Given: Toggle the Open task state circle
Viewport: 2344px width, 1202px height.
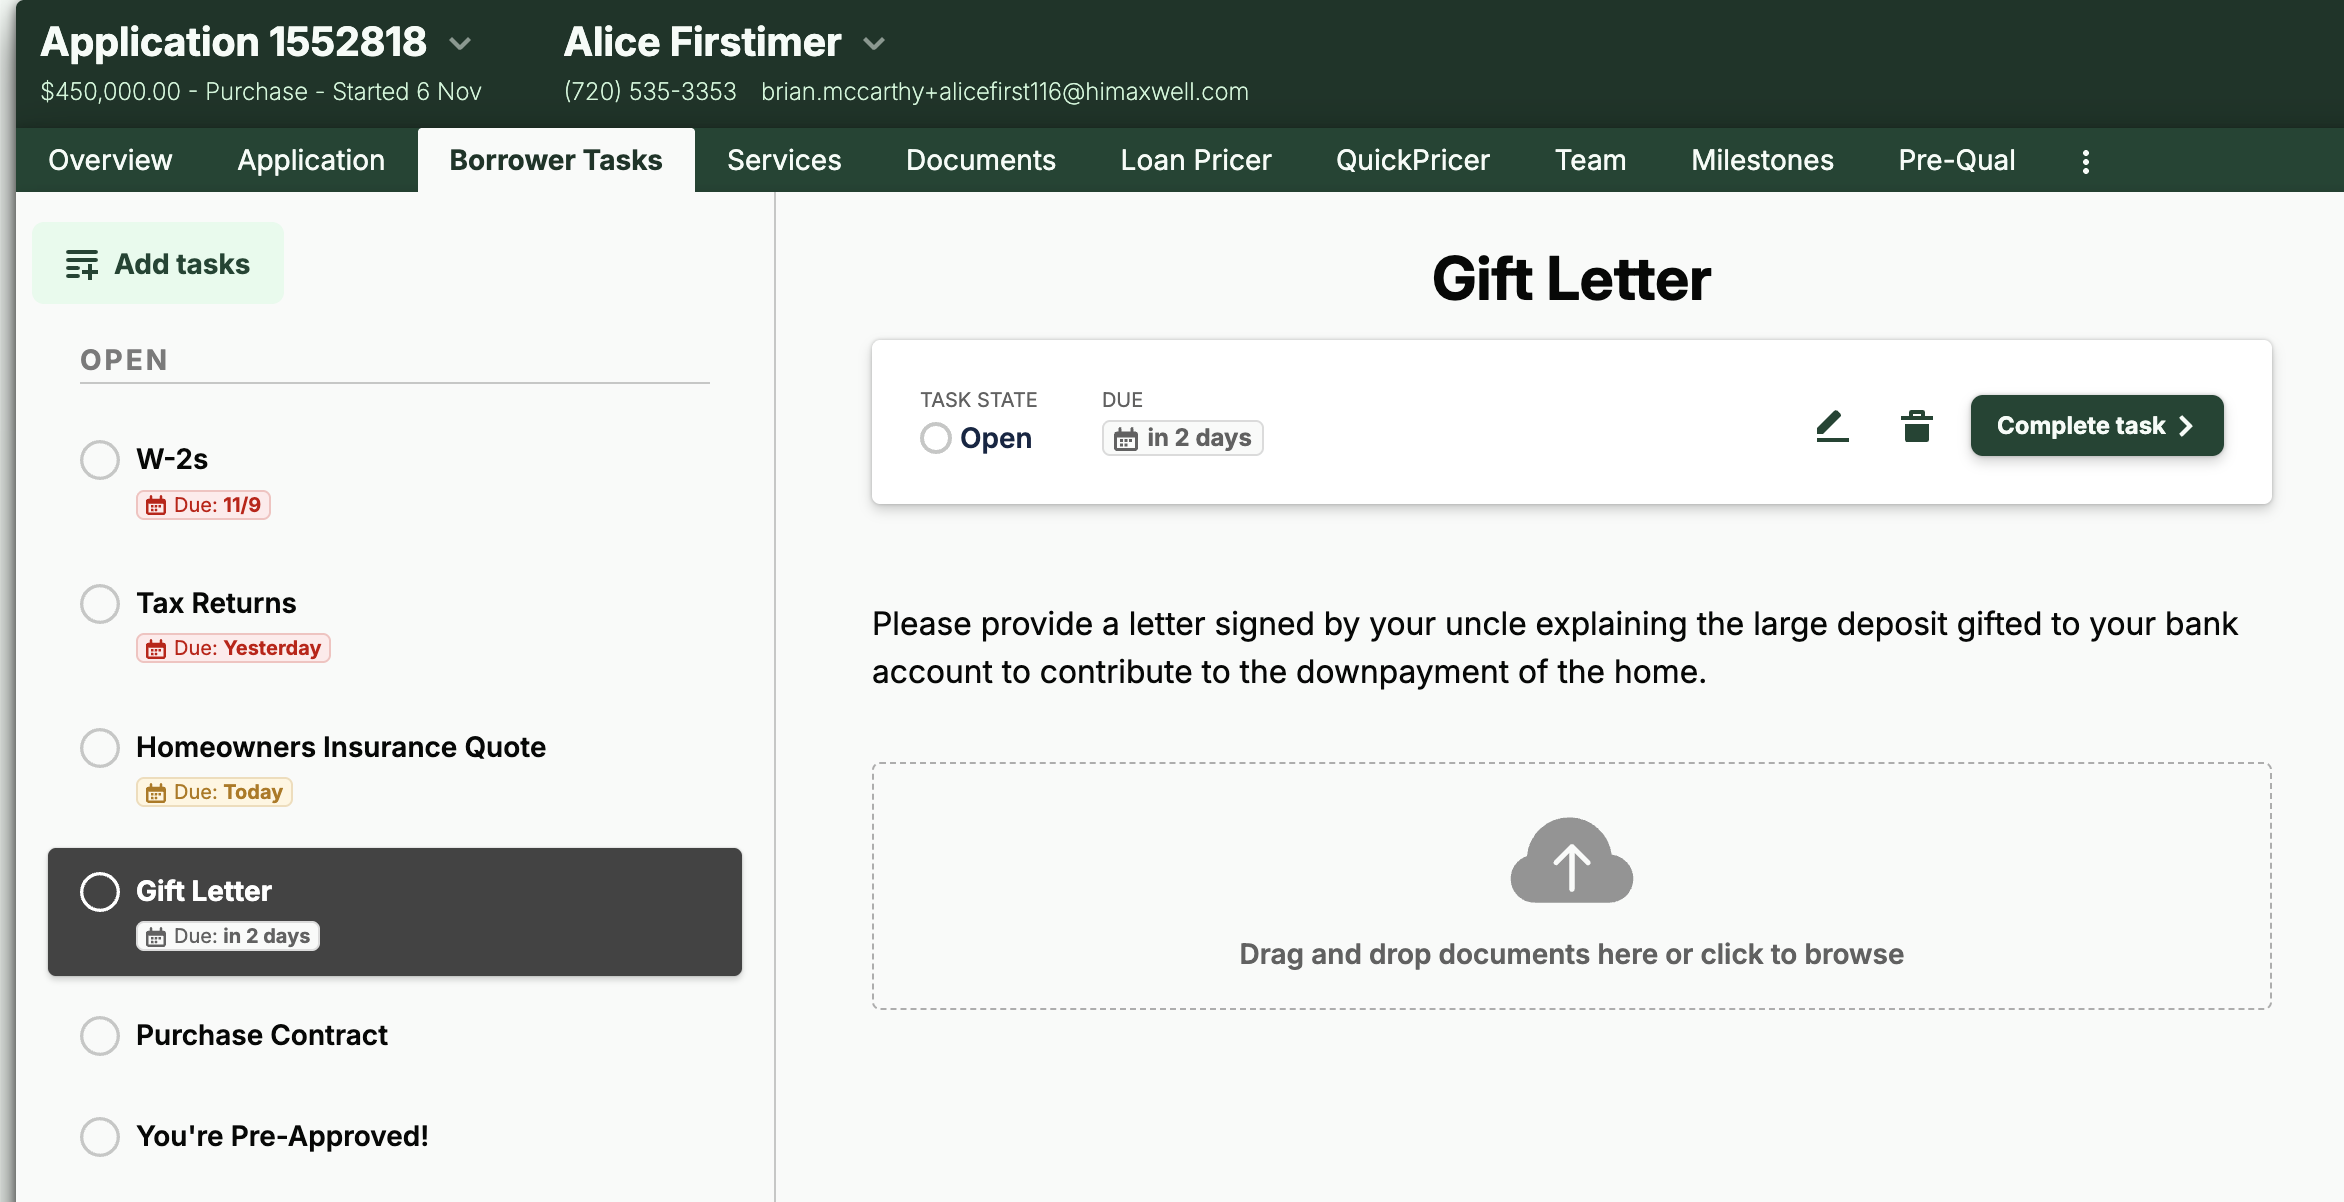Looking at the screenshot, I should (x=936, y=438).
